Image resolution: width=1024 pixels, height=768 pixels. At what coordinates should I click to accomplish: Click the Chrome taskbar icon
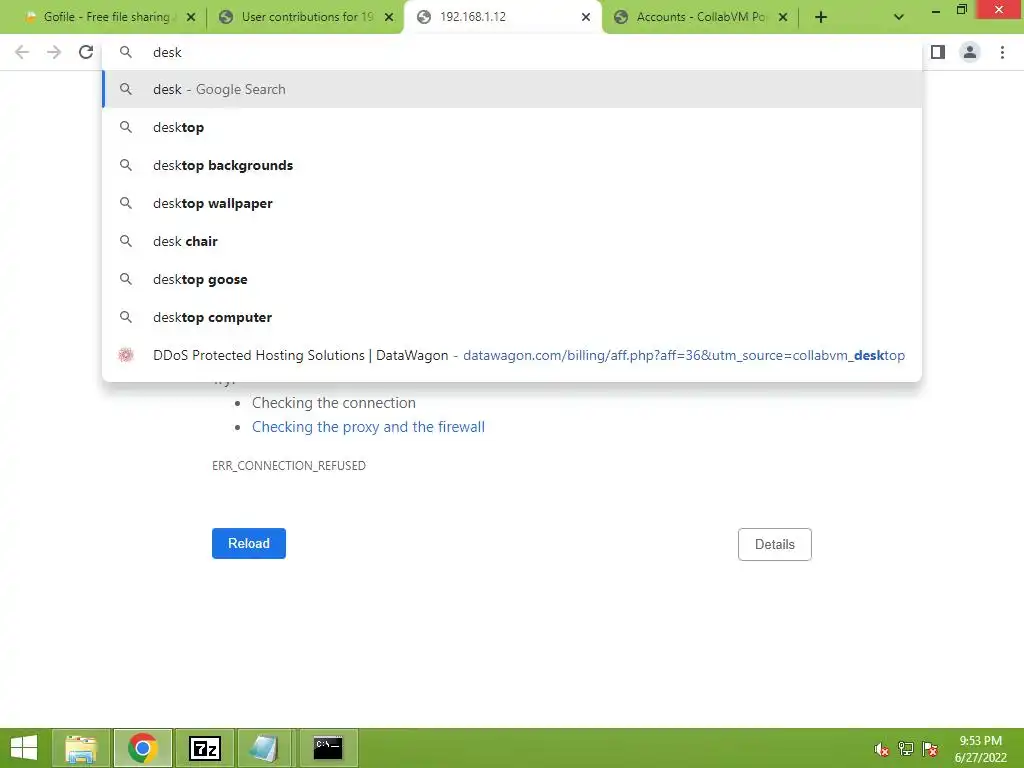click(x=143, y=748)
